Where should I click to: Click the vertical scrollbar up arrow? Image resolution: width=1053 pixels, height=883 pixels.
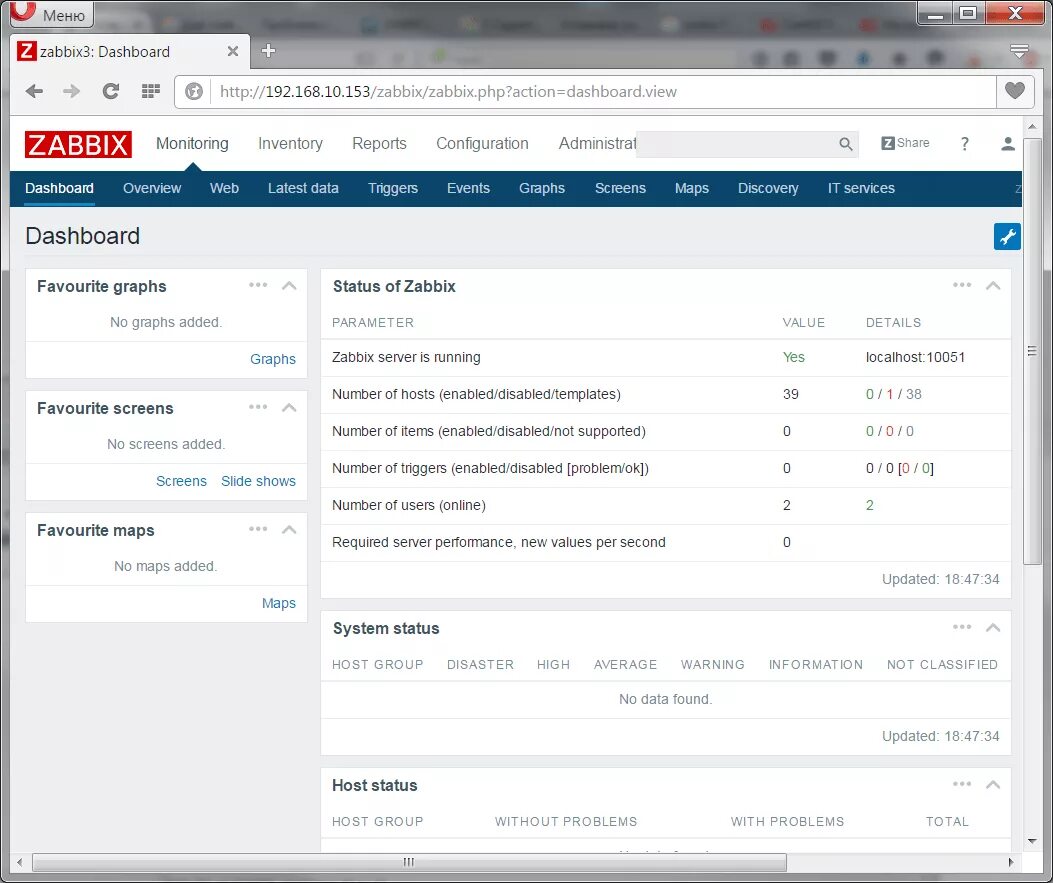click(1032, 126)
